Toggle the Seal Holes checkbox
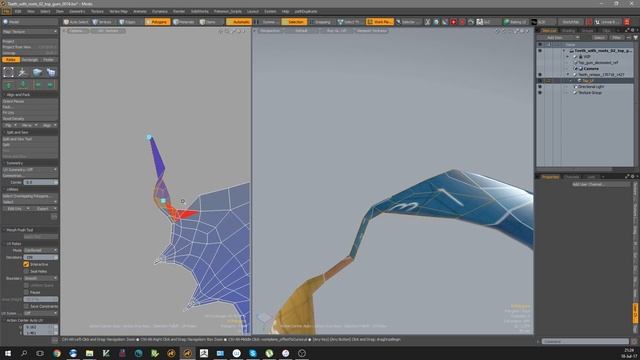 pos(26,271)
